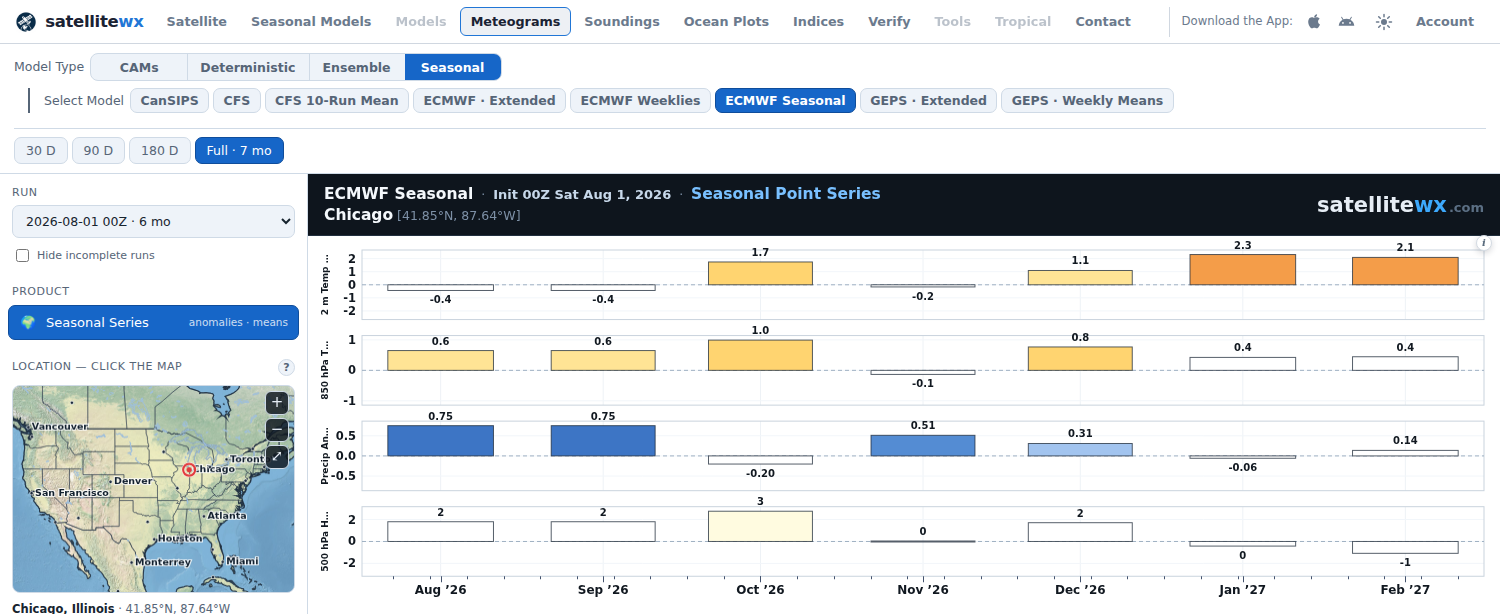Click the Chicago red marker on map
Image resolution: width=1500 pixels, height=614 pixels.
[187, 469]
